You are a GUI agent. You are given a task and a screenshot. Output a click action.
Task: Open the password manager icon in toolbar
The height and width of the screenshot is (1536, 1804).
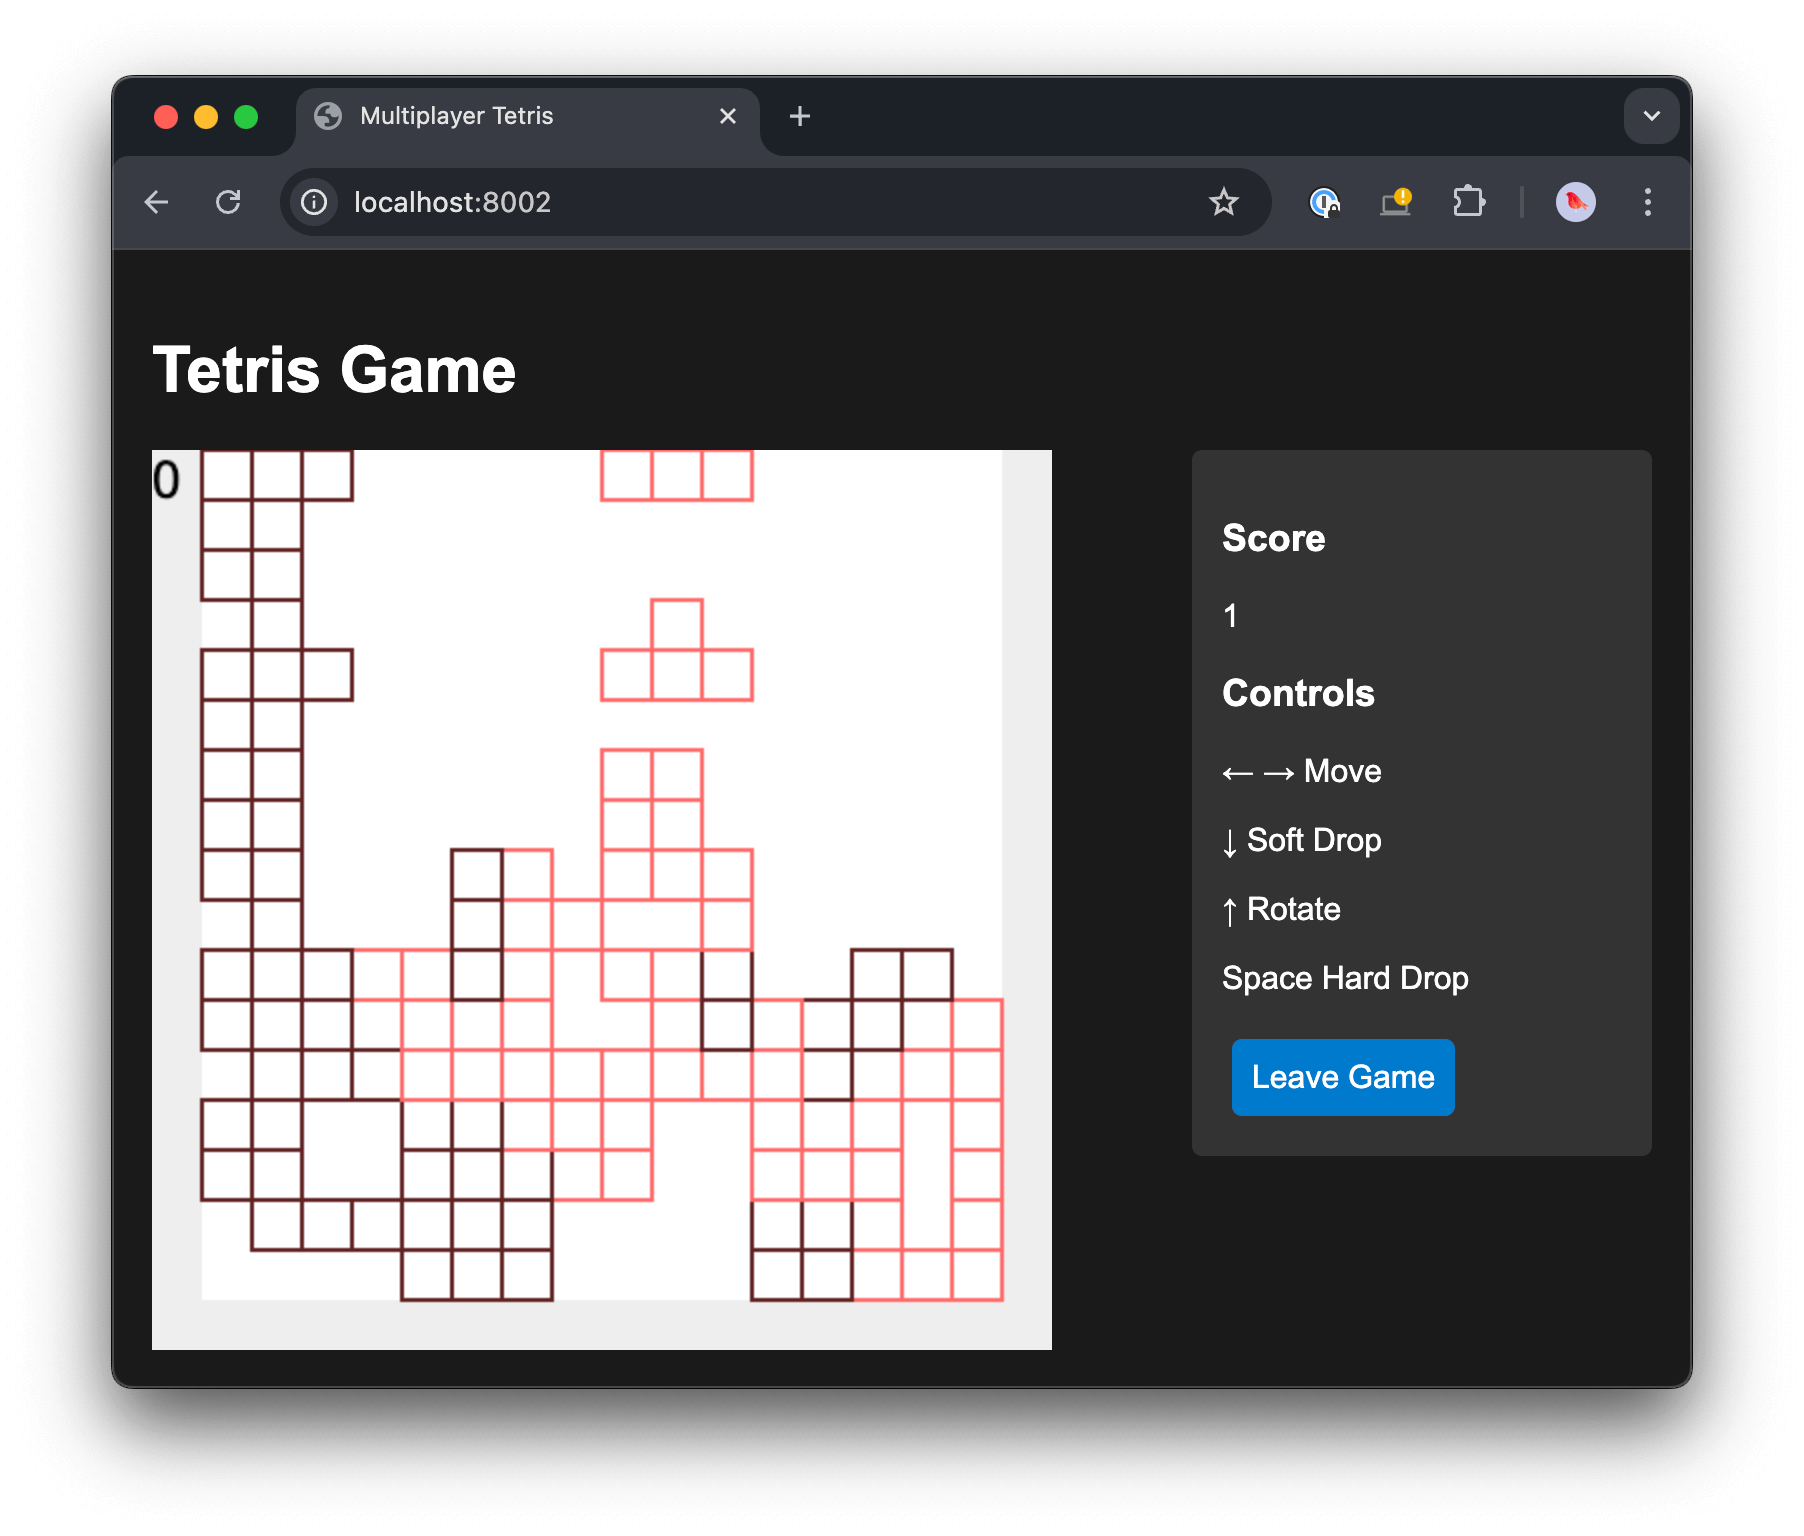coord(1324,202)
